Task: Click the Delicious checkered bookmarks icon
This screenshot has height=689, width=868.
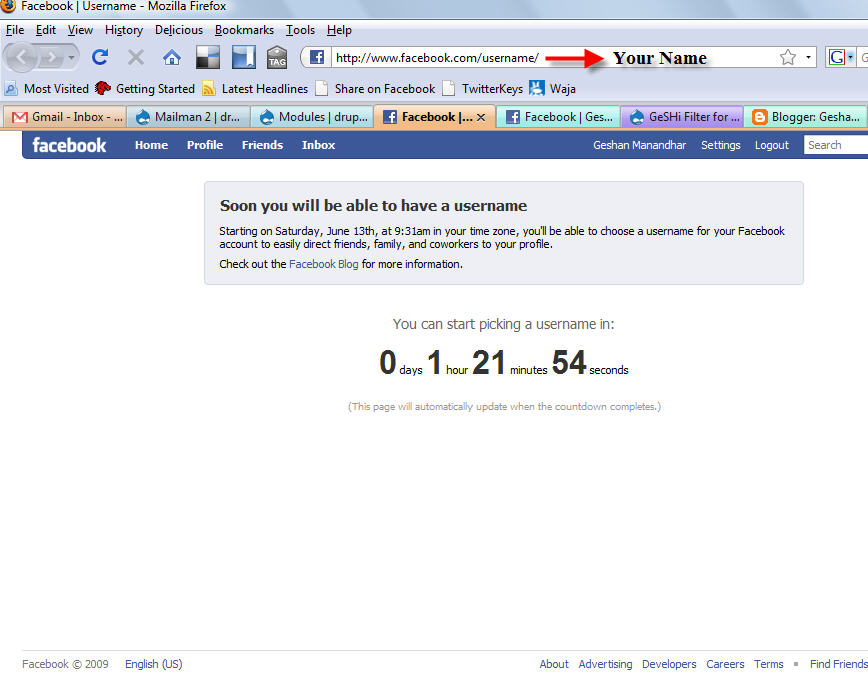Action: tap(208, 57)
